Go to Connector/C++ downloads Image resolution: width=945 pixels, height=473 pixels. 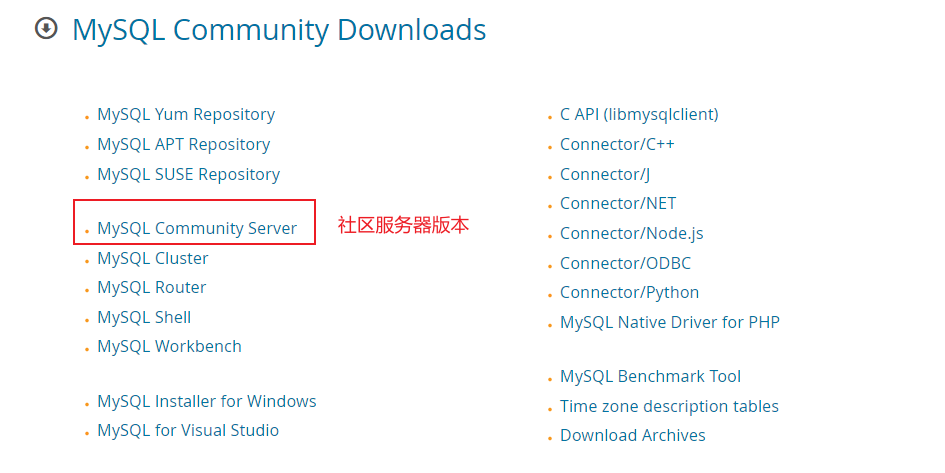(x=618, y=145)
